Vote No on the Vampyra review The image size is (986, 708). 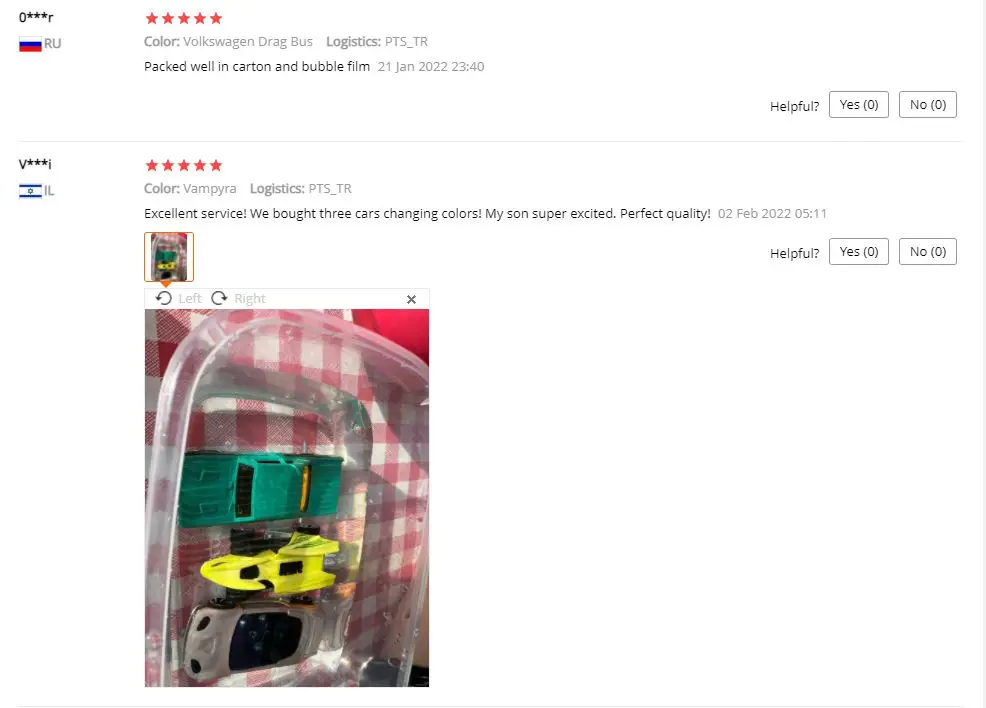click(928, 252)
